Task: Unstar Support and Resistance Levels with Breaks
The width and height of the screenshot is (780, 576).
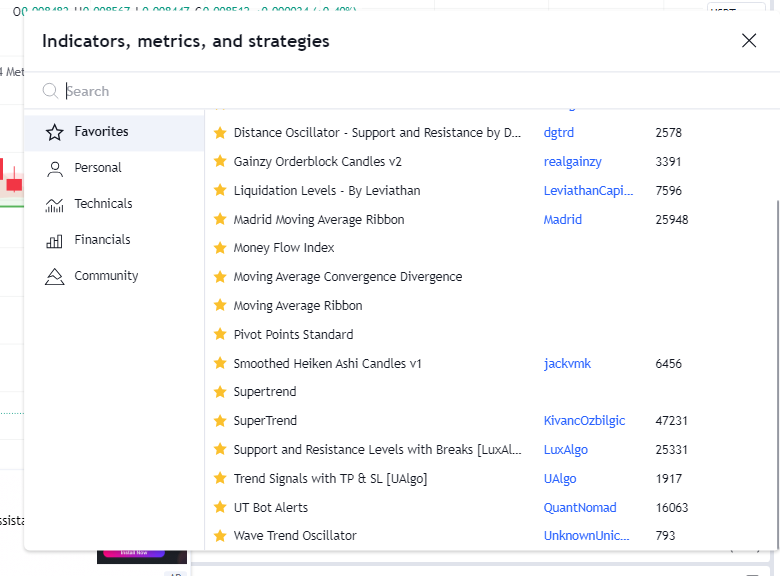Action: [x=220, y=449]
